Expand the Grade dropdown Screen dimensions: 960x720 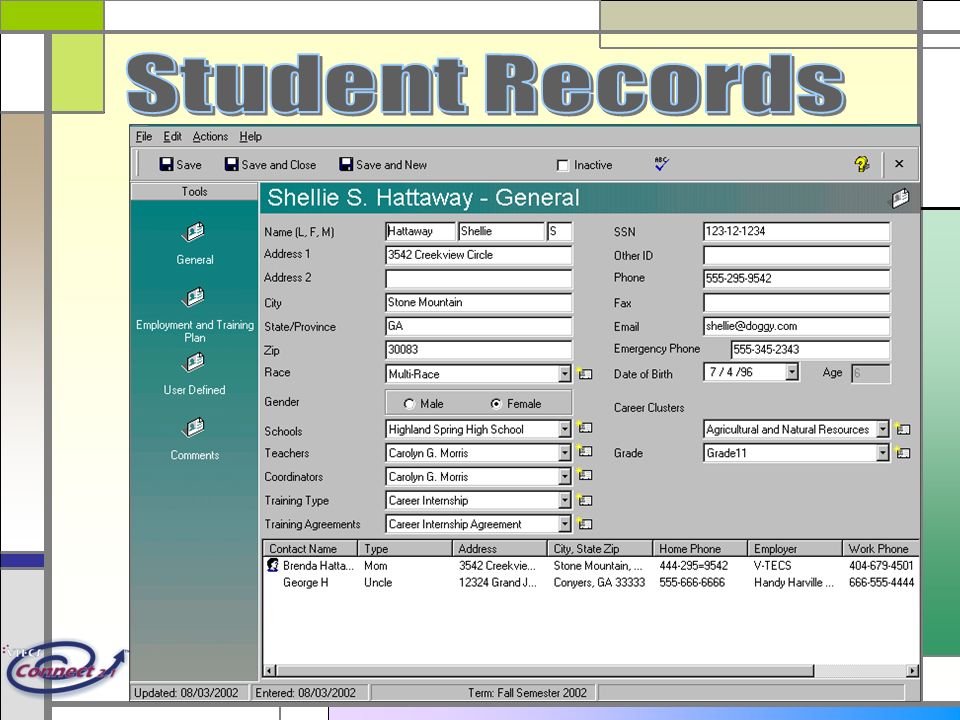(x=882, y=453)
